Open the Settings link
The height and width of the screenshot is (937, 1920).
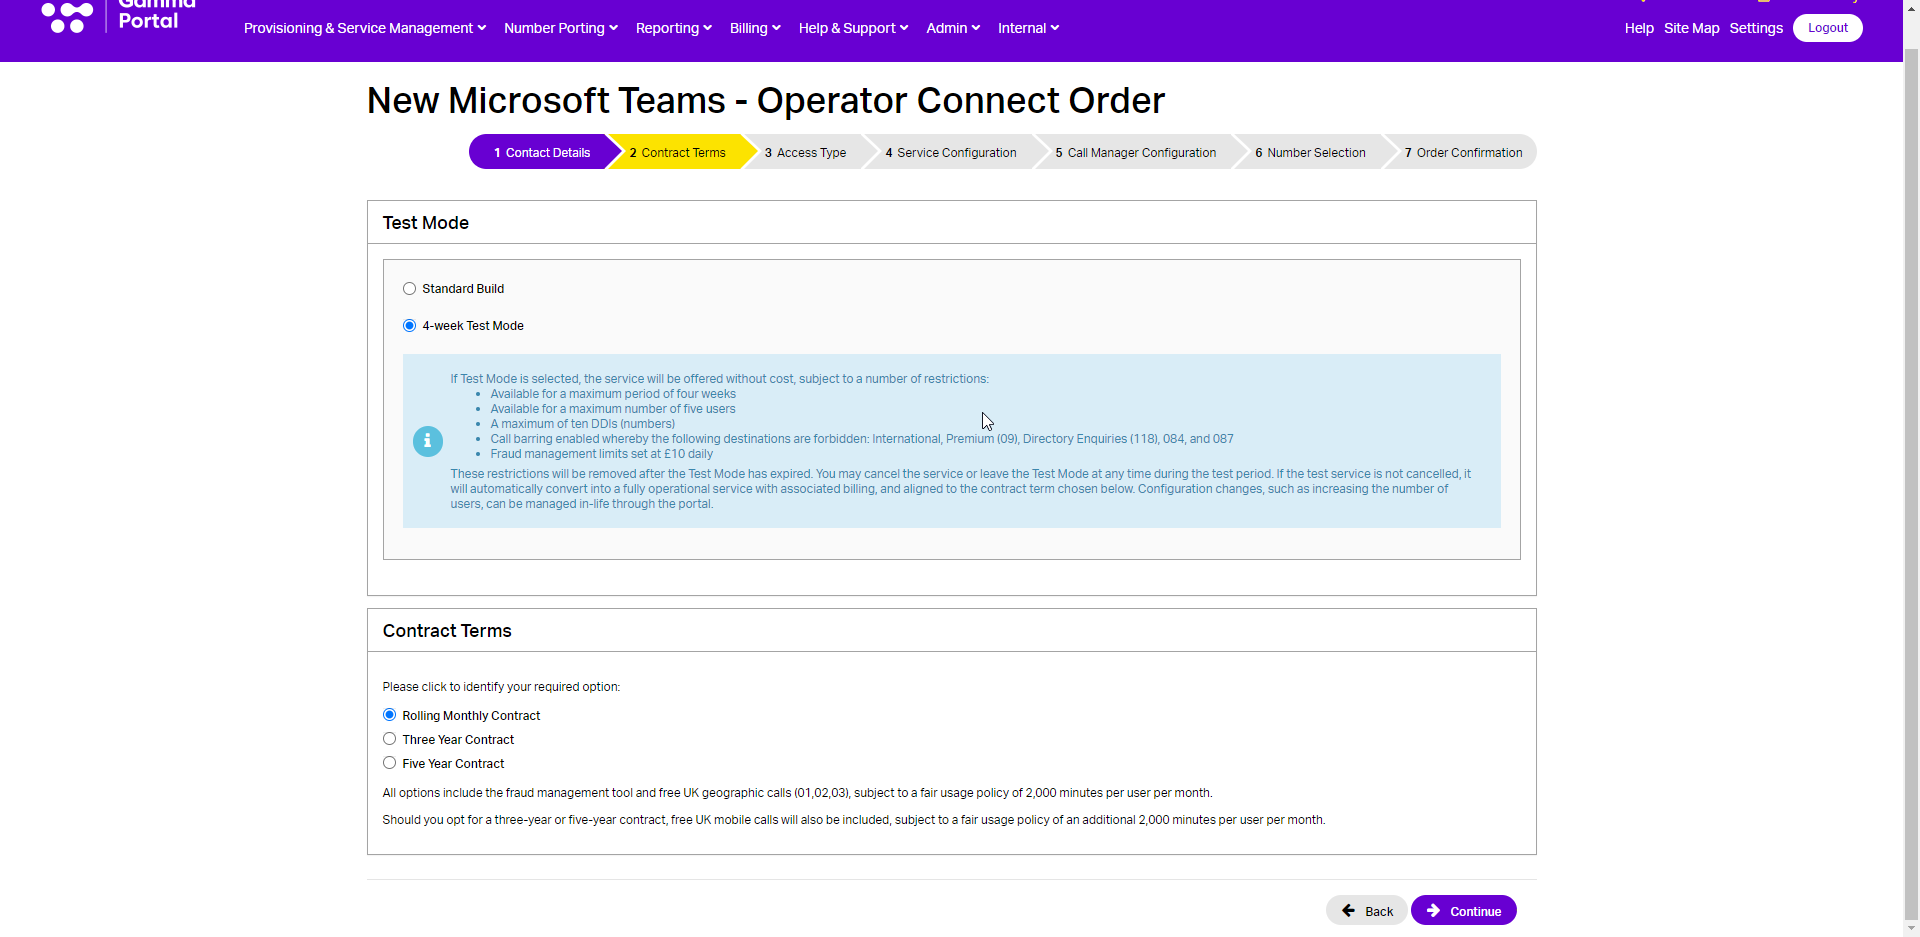pos(1756,28)
